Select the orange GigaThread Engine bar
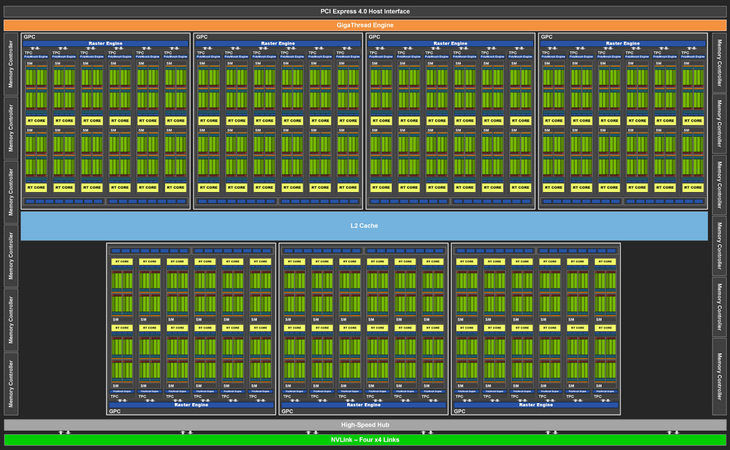Viewport: 730px width, 450px height. tap(365, 24)
